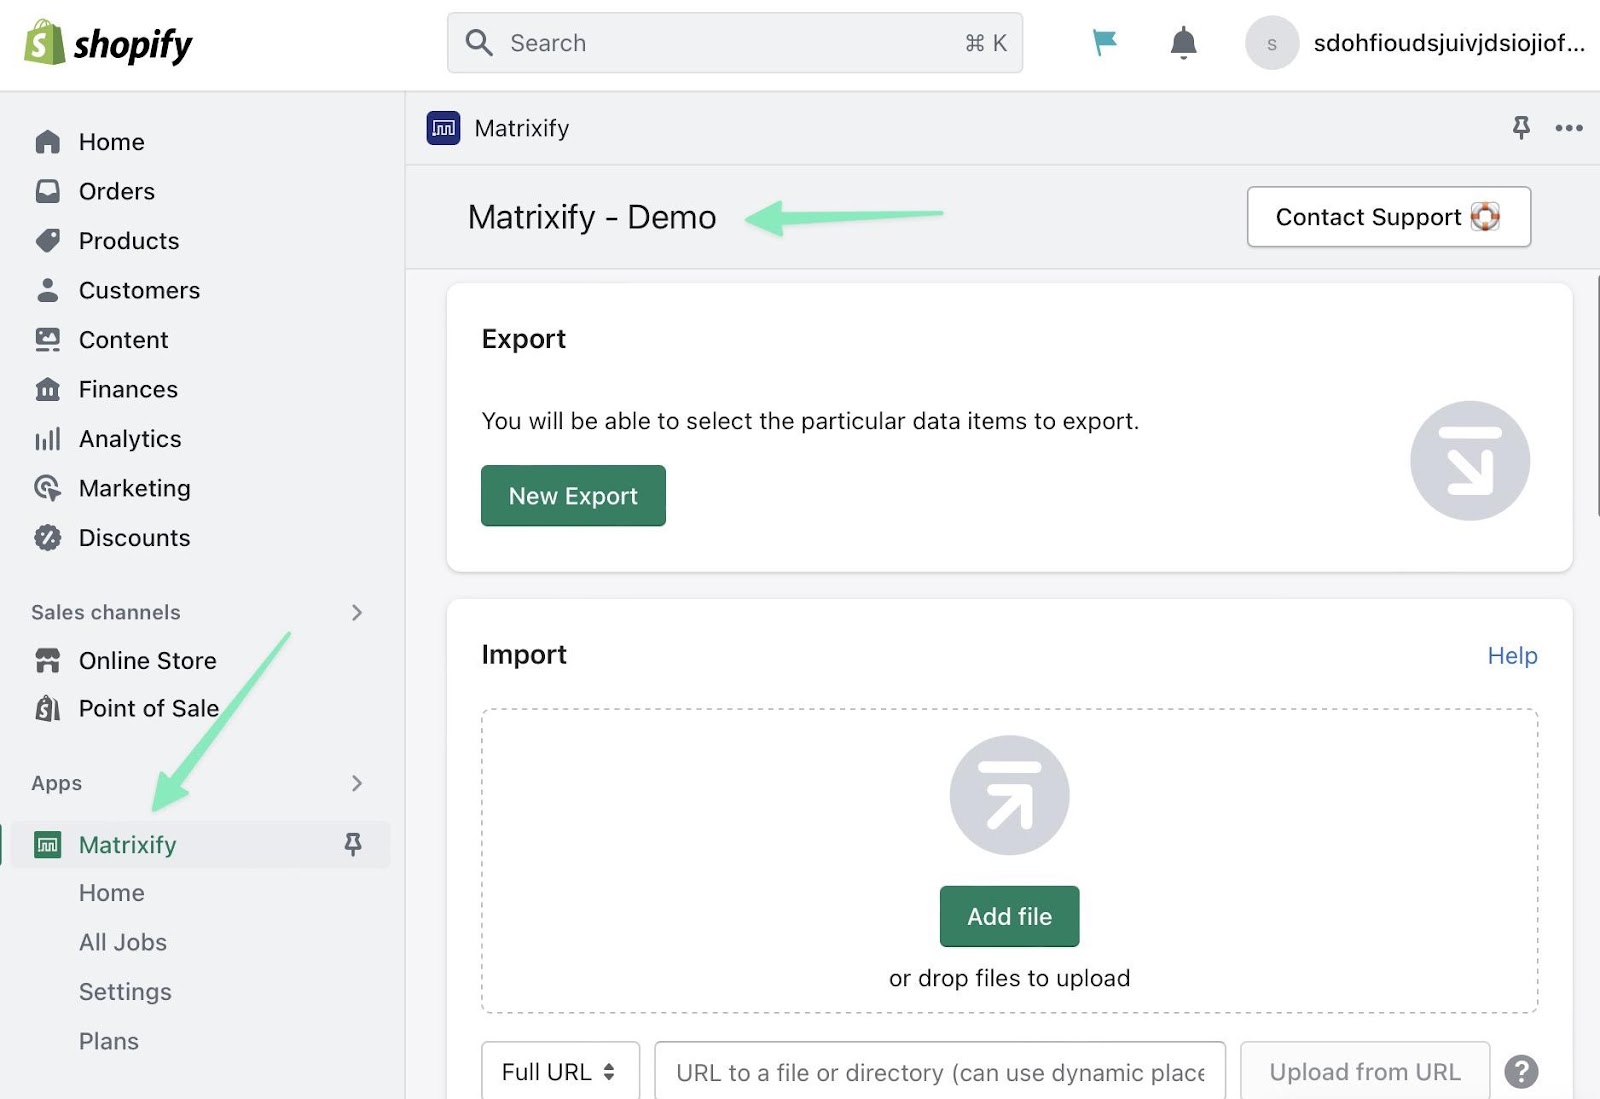Open the Full URL type dropdown
Screen dimensions: 1600x1099
point(559,1070)
